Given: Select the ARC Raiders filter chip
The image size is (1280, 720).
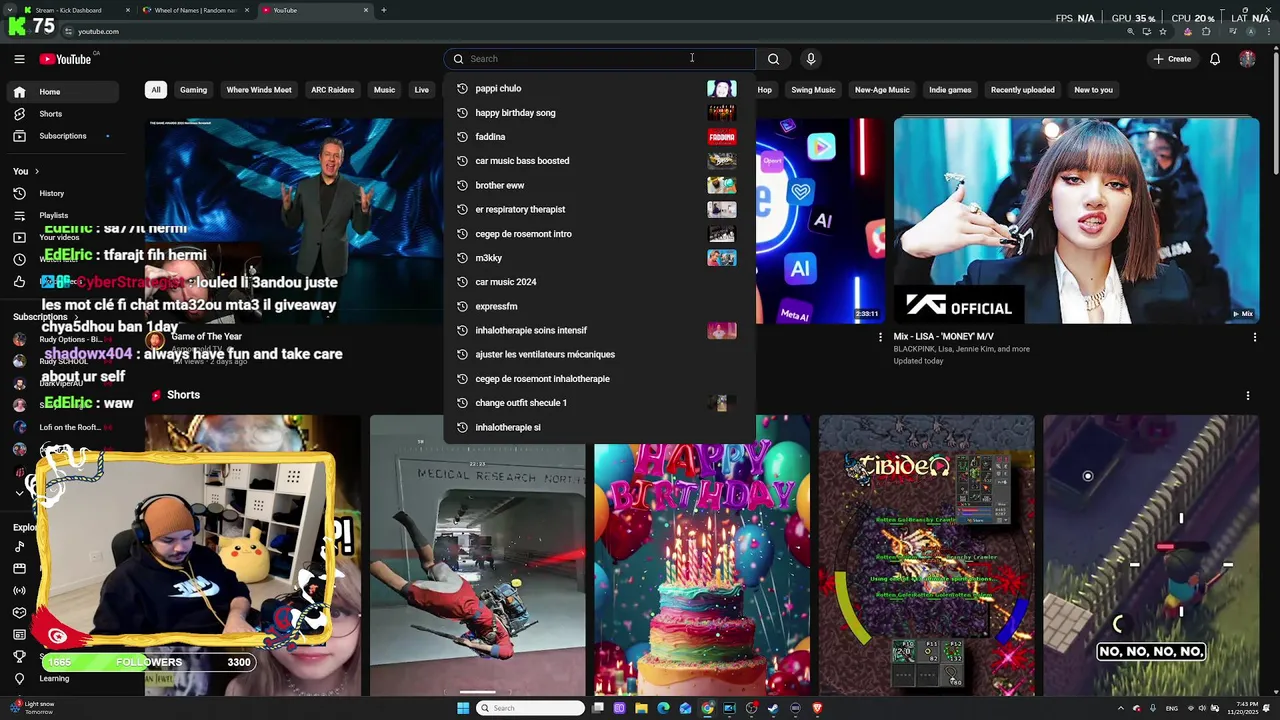Looking at the screenshot, I should click(332, 90).
